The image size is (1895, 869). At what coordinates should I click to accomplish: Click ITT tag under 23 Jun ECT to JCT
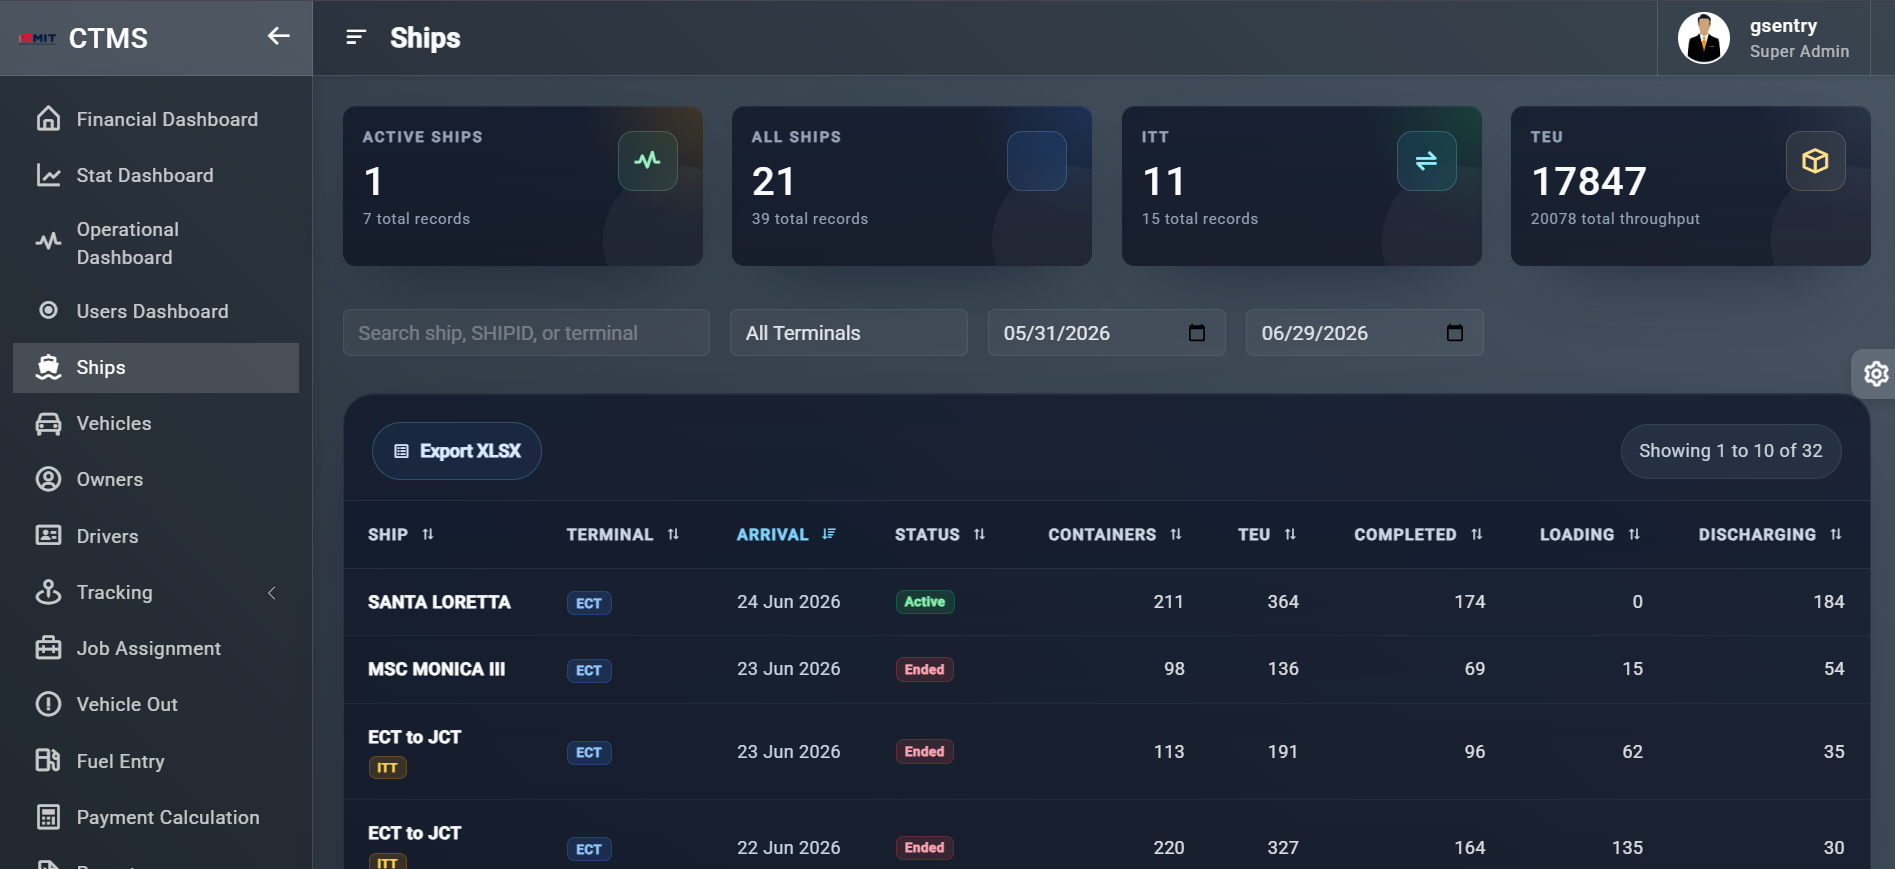click(x=388, y=768)
